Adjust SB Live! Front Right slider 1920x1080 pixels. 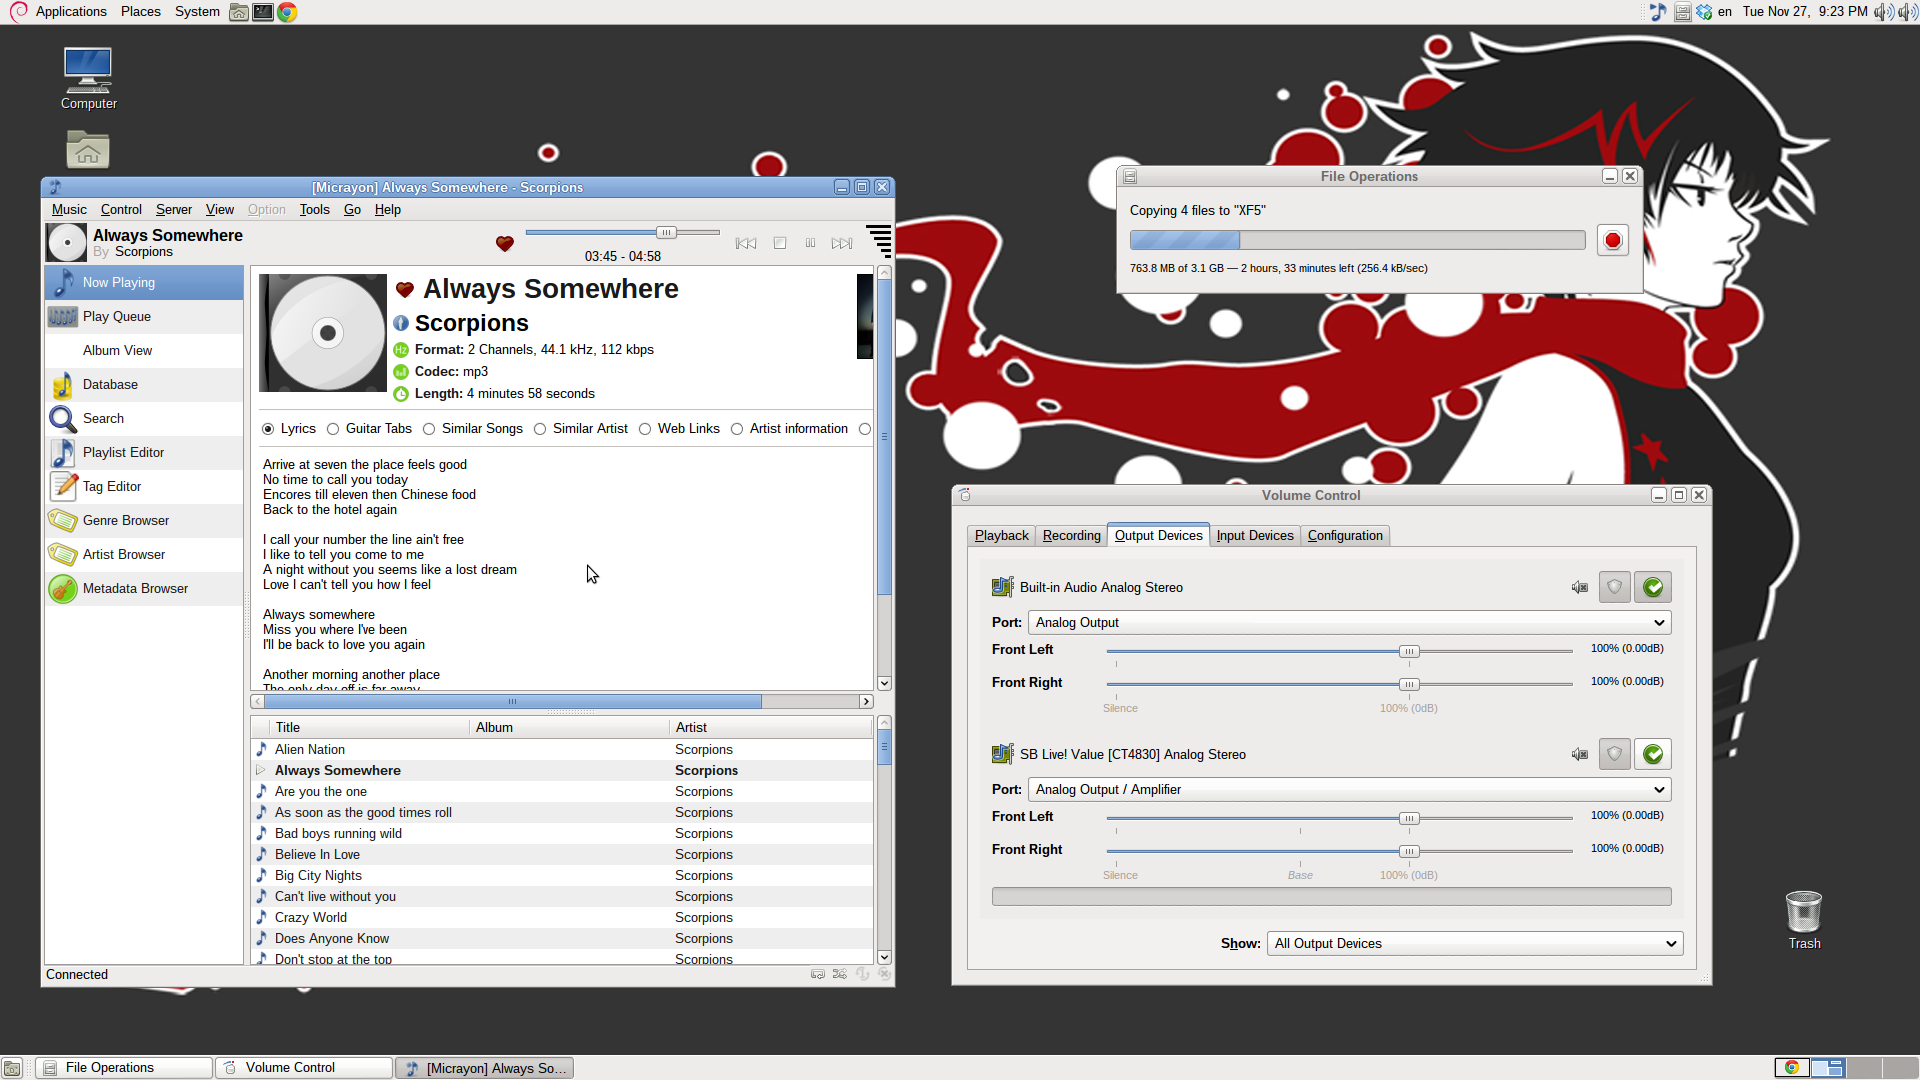tap(1409, 851)
